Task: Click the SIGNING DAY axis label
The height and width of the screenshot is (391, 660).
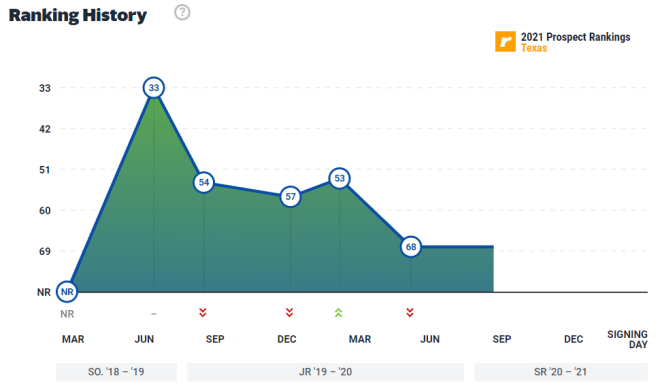Action: (627, 339)
